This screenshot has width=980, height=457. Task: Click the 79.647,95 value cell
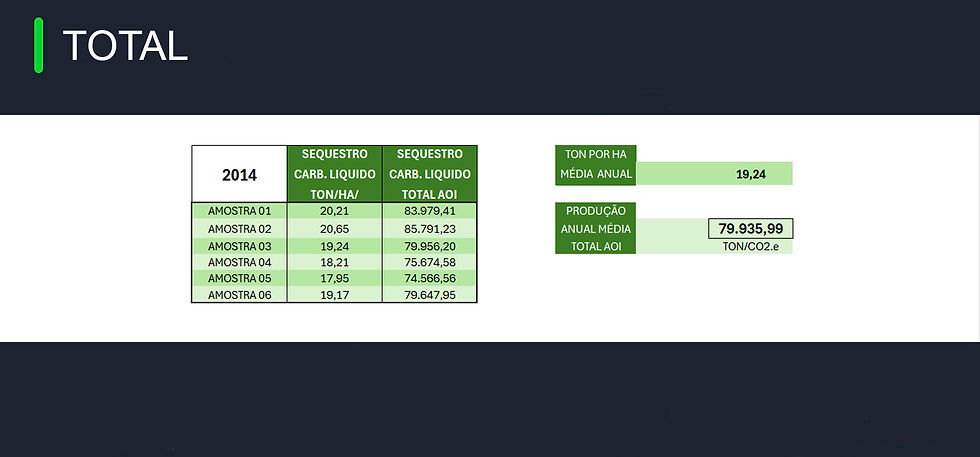pos(430,294)
